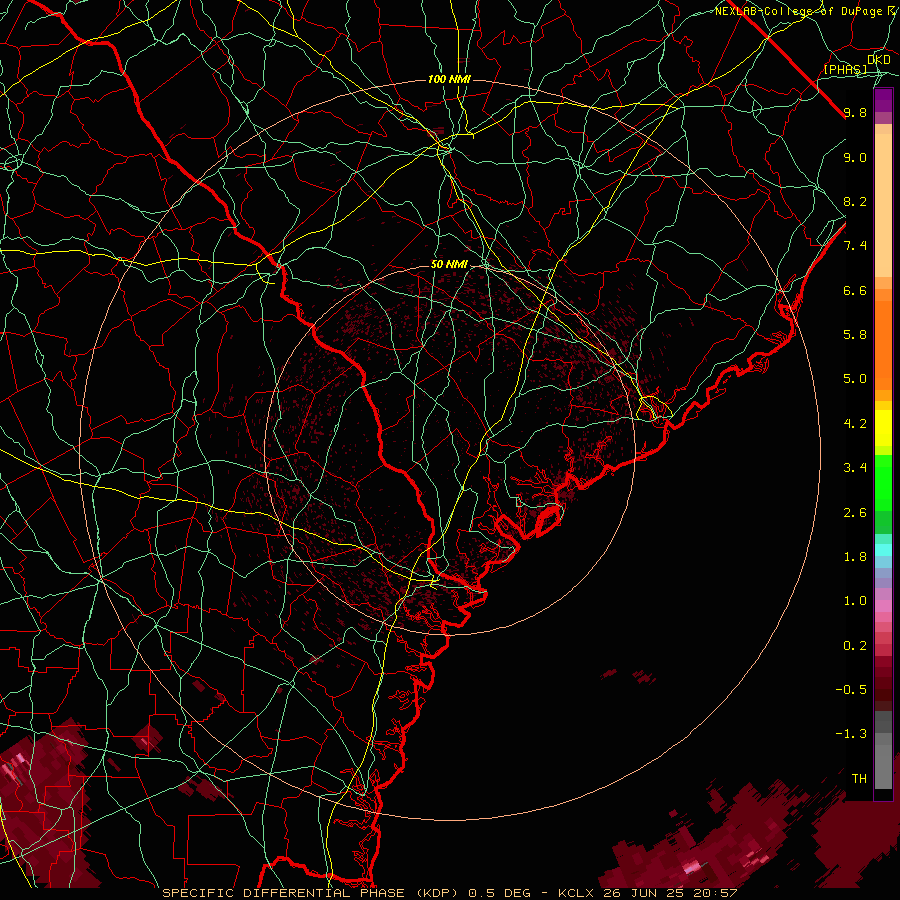Click the bright green color bar segment
The width and height of the screenshot is (900, 900).
(x=883, y=485)
